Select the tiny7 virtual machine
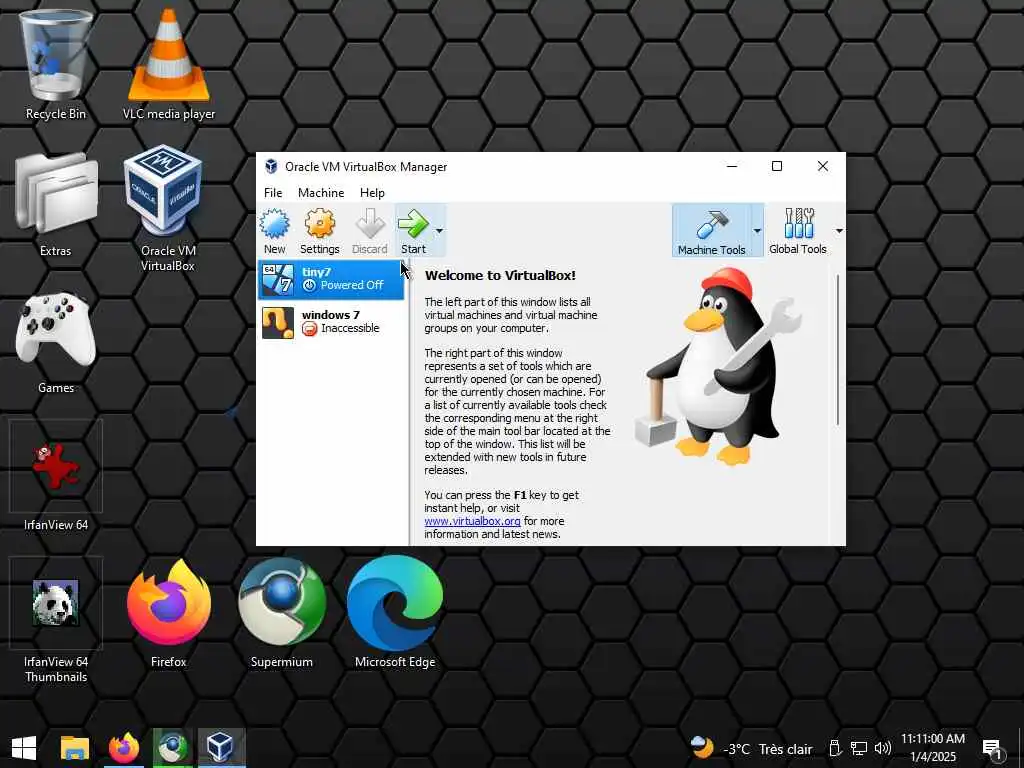 tap(331, 279)
